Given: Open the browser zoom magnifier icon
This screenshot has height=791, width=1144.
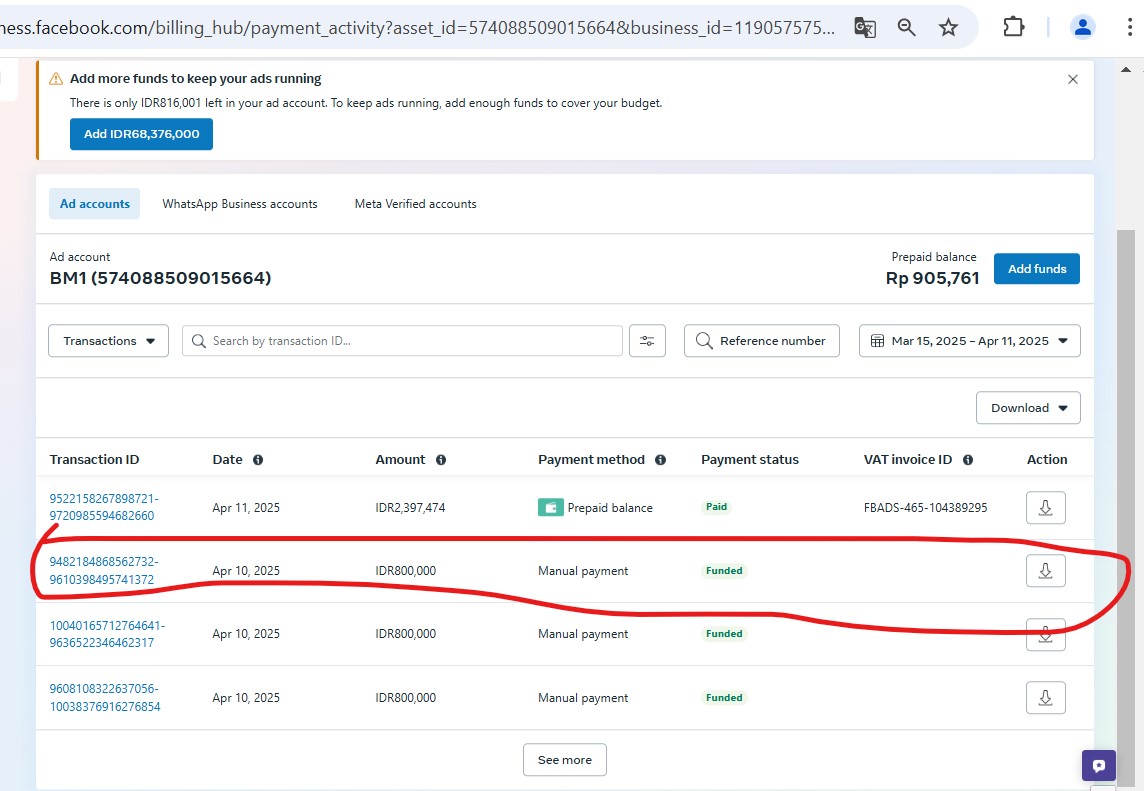Looking at the screenshot, I should (906, 28).
